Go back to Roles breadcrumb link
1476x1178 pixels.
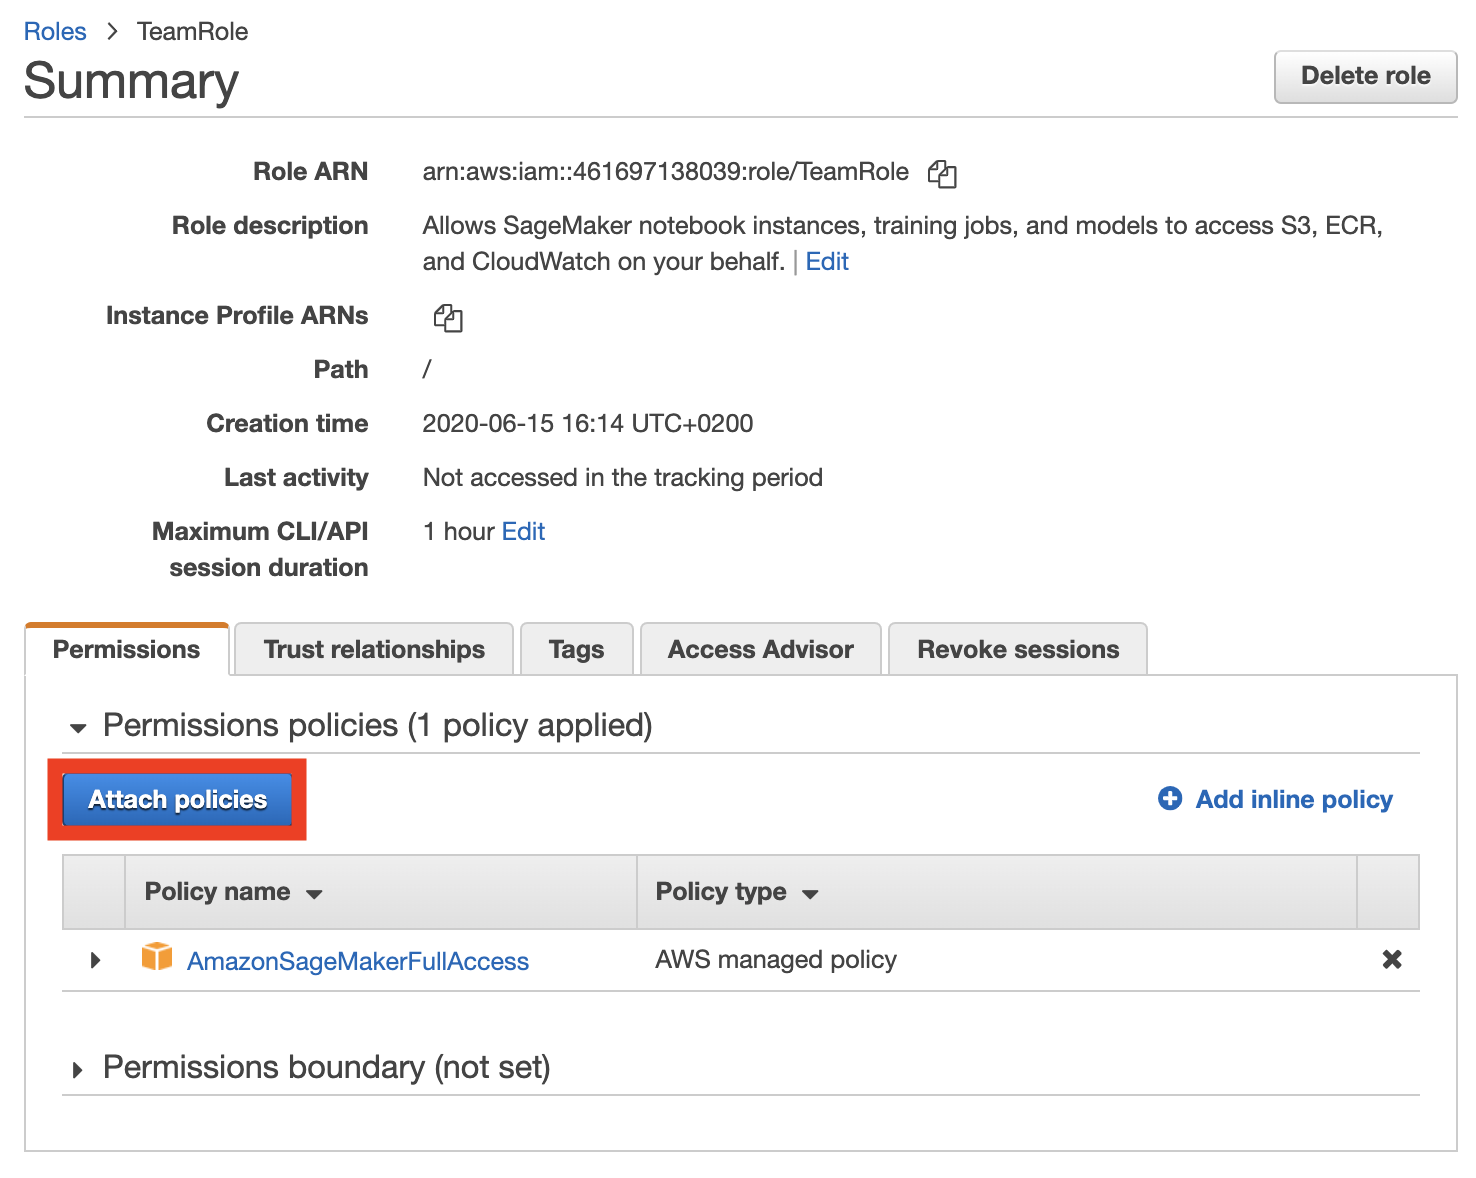(55, 31)
